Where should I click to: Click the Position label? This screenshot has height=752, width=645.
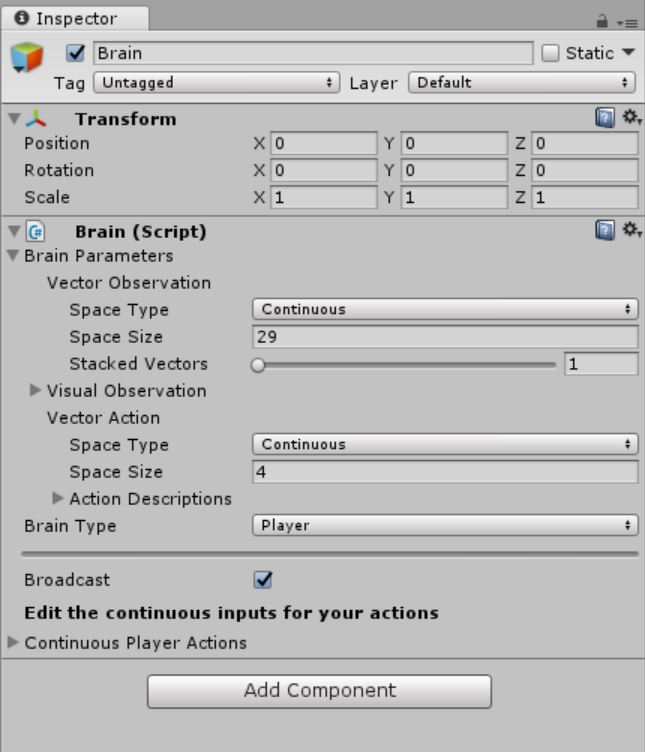57,143
